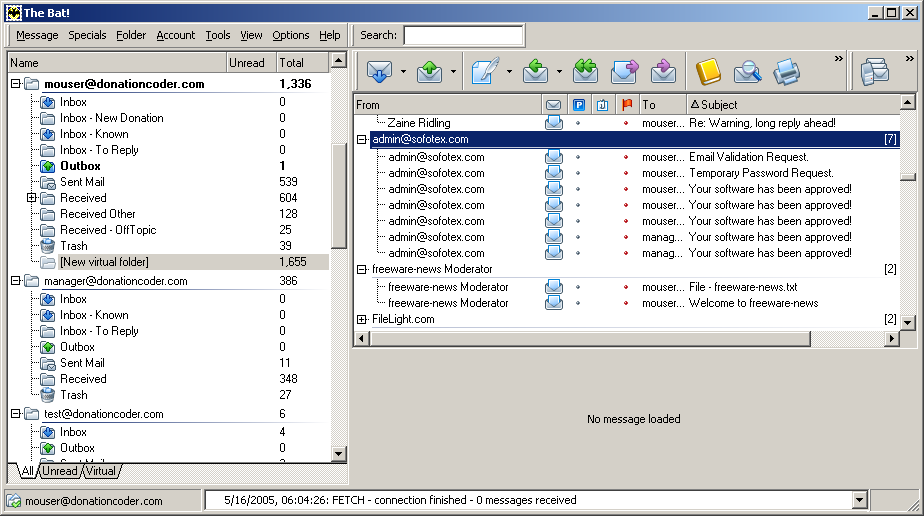Image resolution: width=924 pixels, height=516 pixels.
Task: Expand the FileLight.com message thread
Action: 362,319
